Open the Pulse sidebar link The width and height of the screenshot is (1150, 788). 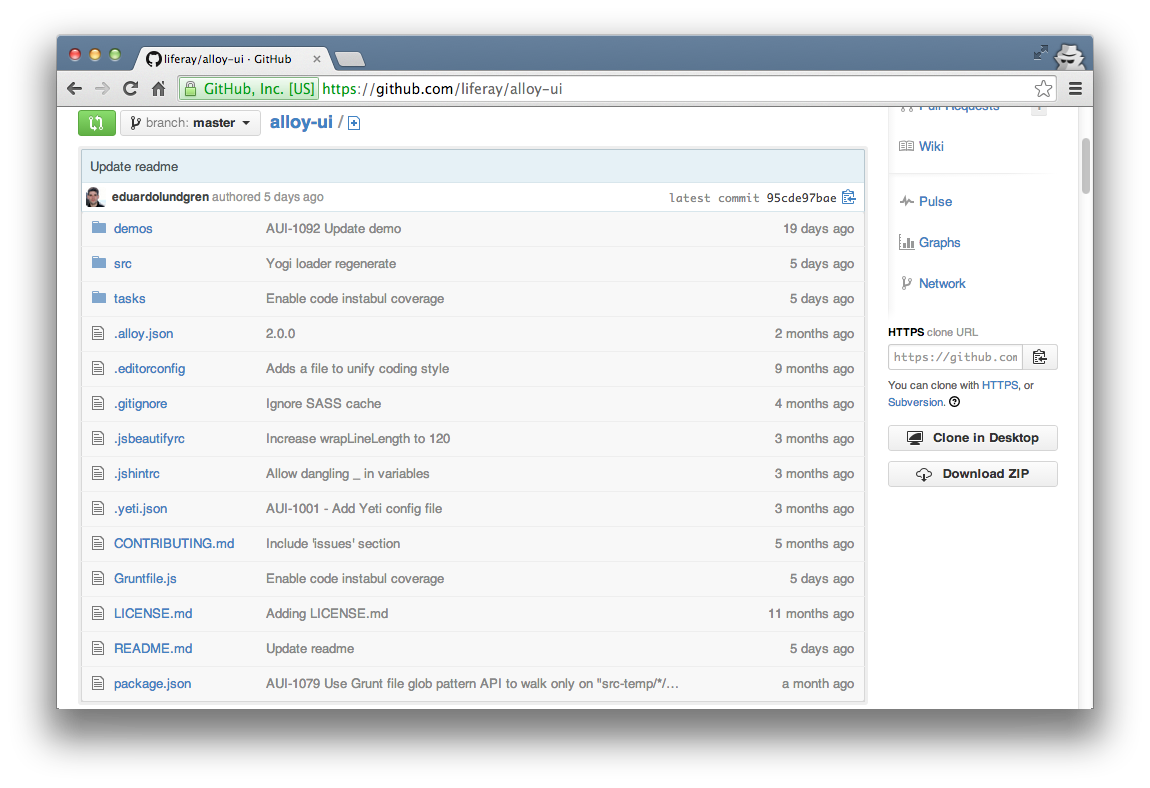tap(935, 201)
